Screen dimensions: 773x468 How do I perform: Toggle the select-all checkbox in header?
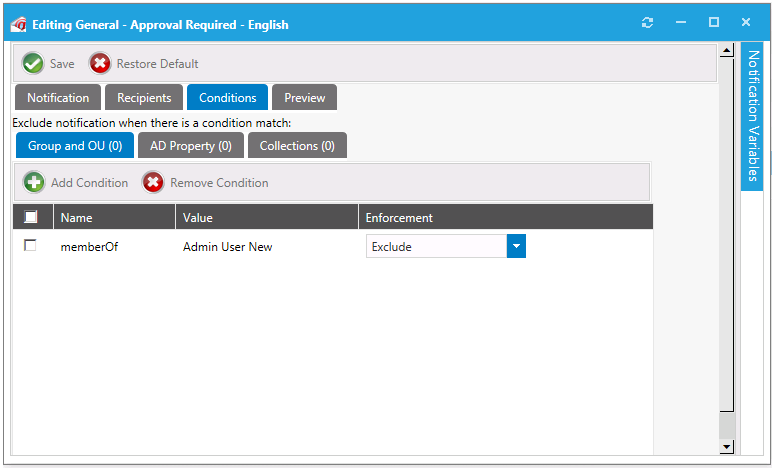click(x=31, y=217)
